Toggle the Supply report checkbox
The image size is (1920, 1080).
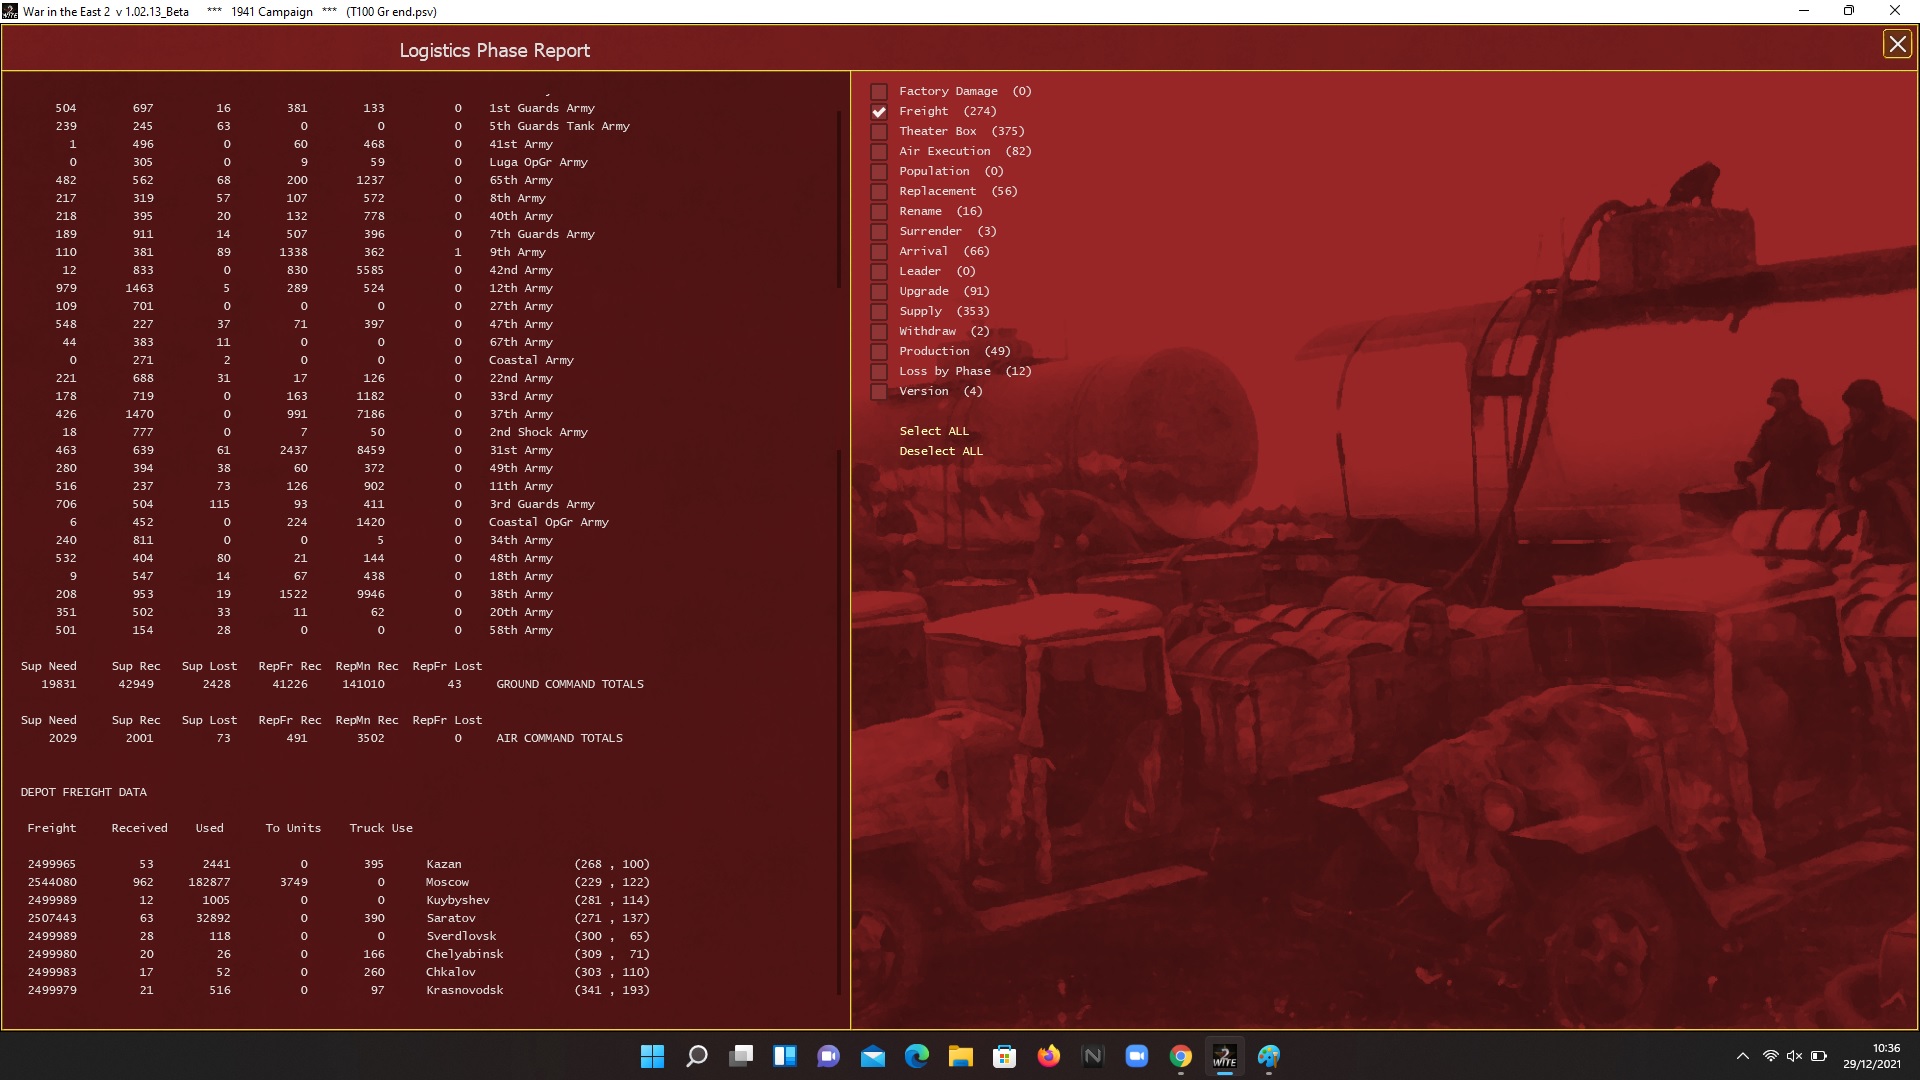879,312
